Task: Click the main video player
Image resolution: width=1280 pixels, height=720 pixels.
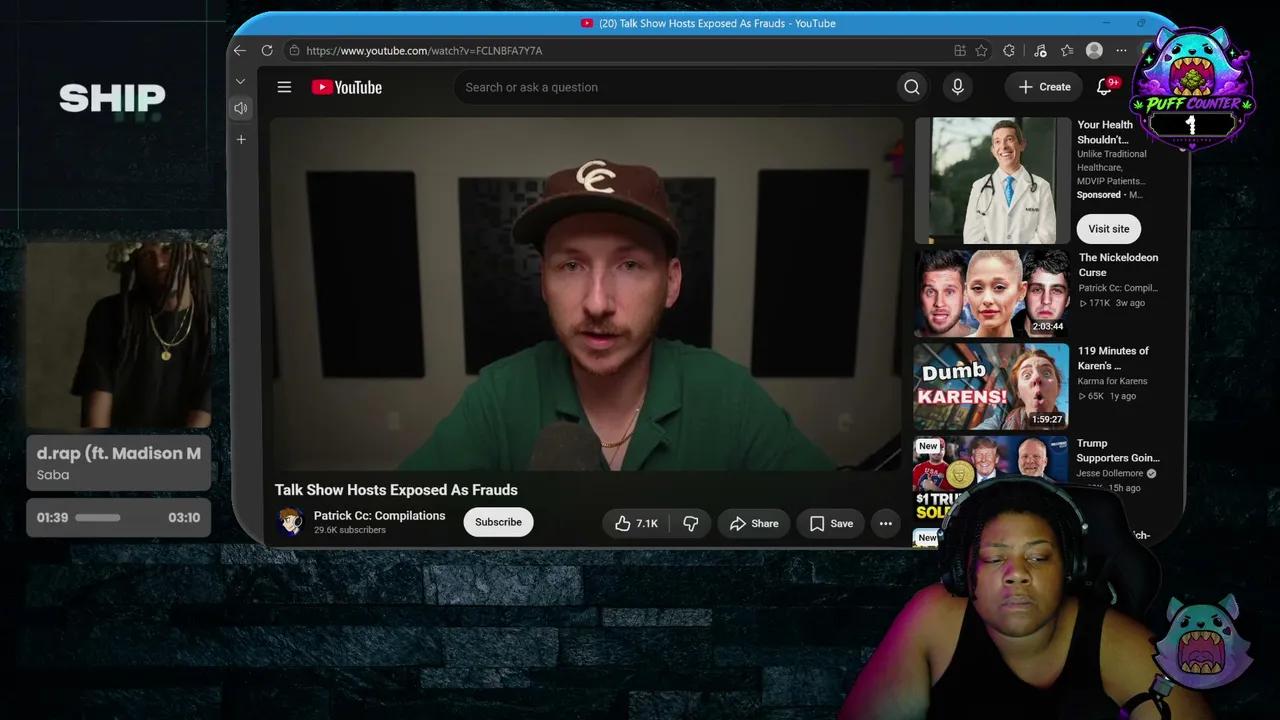Action: click(x=586, y=294)
